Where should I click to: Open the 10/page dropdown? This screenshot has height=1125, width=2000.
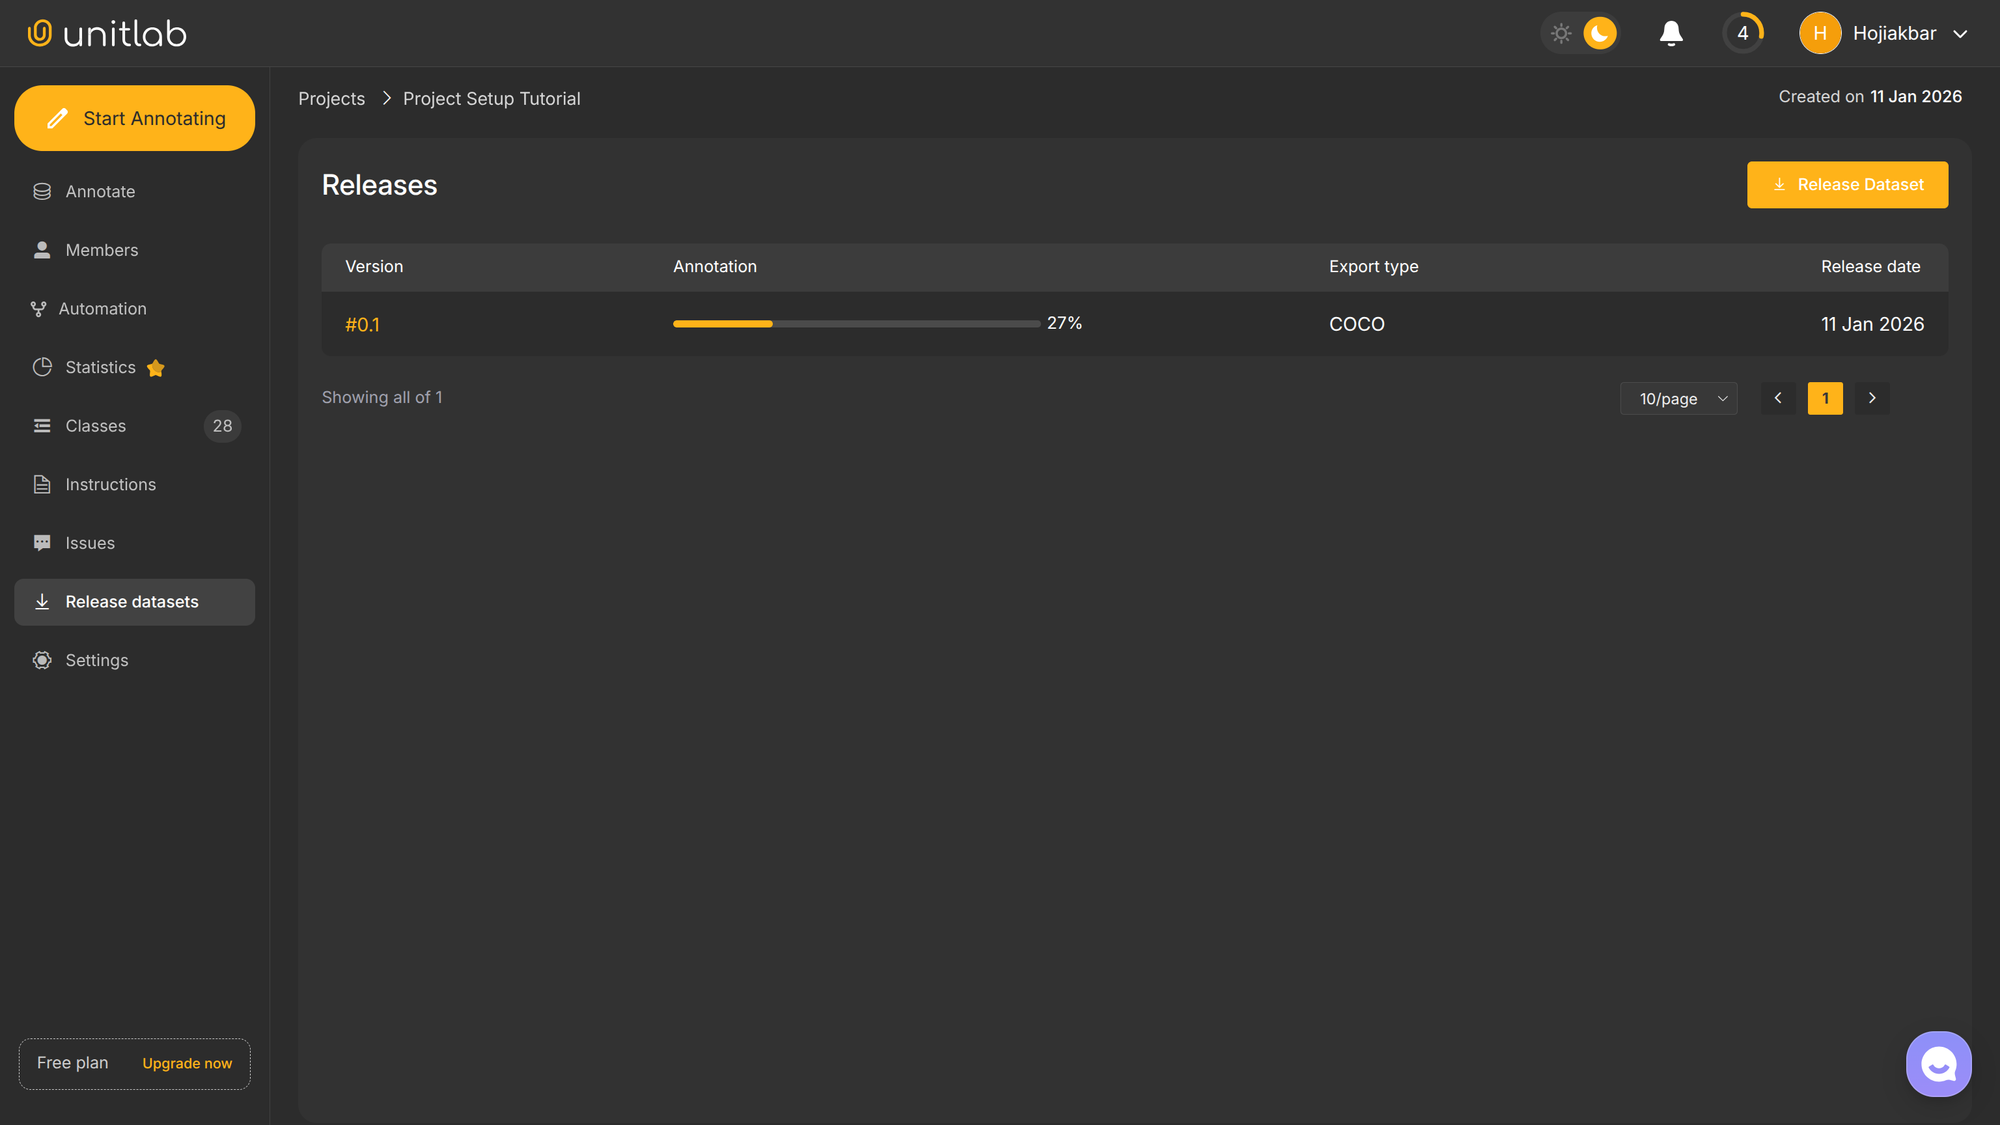pyautogui.click(x=1678, y=398)
